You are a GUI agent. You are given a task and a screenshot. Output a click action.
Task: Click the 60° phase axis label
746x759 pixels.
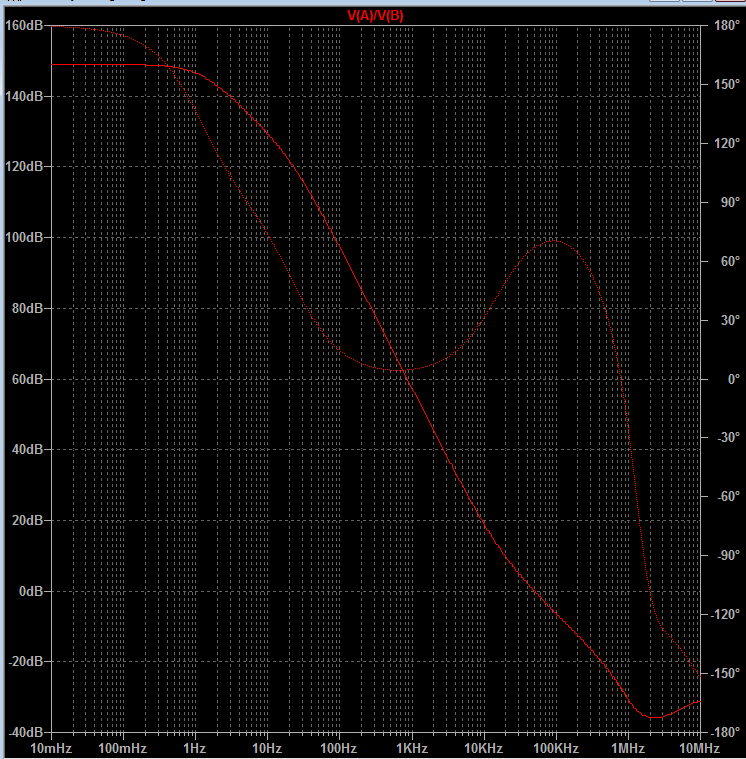pos(730,261)
